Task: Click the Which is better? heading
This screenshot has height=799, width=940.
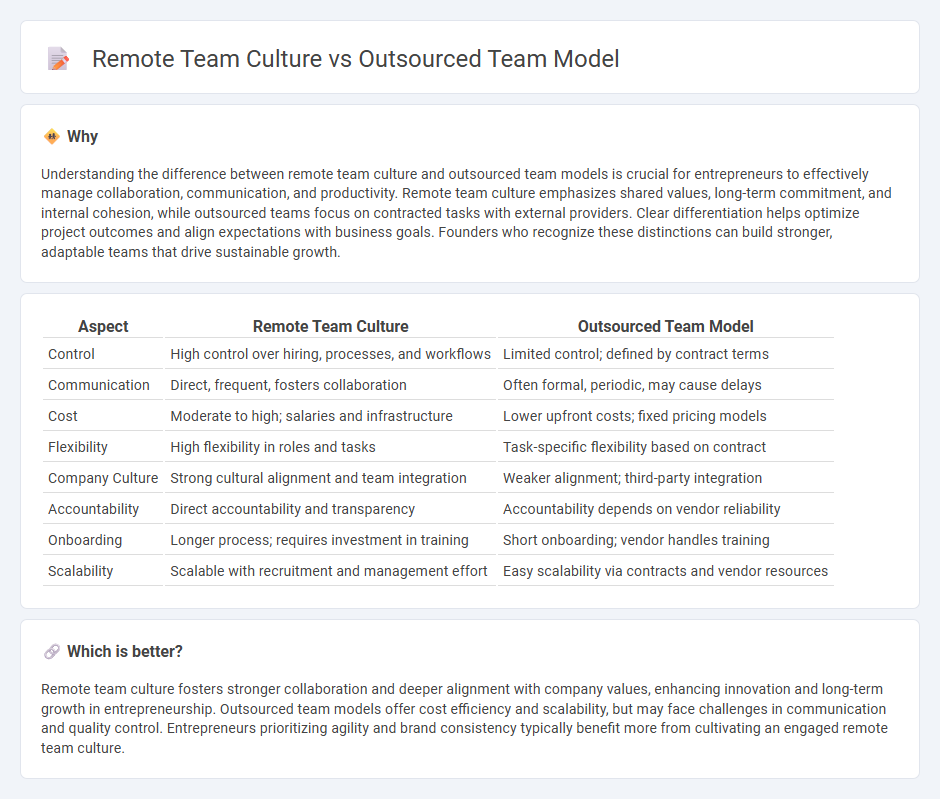Action: click(125, 652)
